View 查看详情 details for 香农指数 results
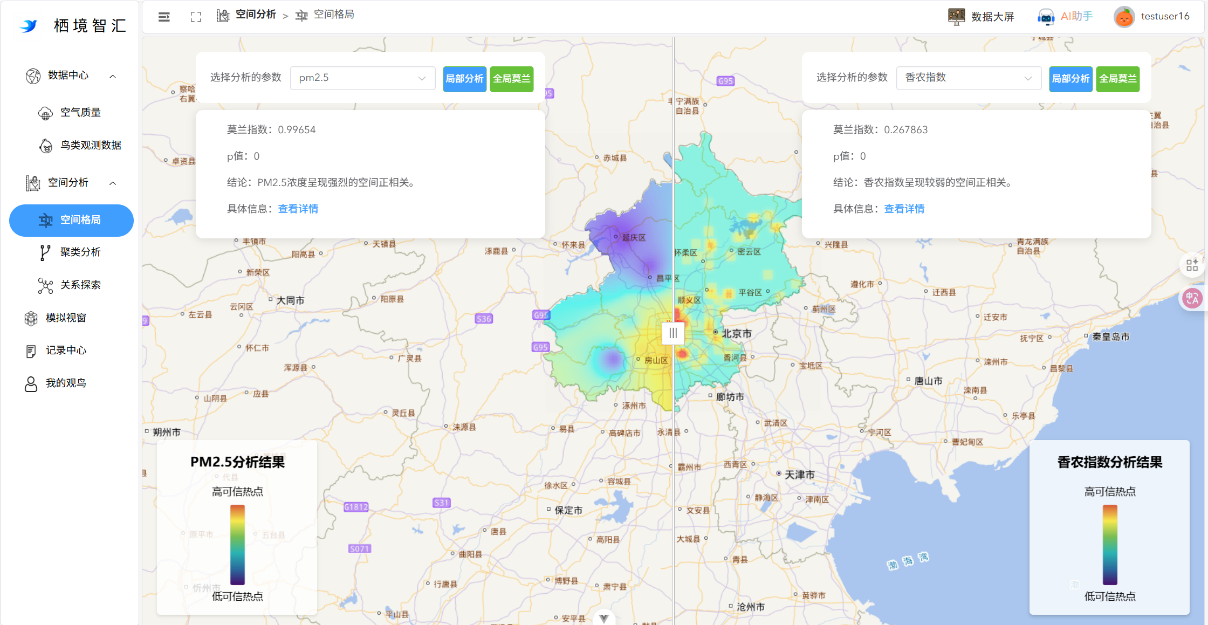This screenshot has width=1208, height=625. click(904, 208)
